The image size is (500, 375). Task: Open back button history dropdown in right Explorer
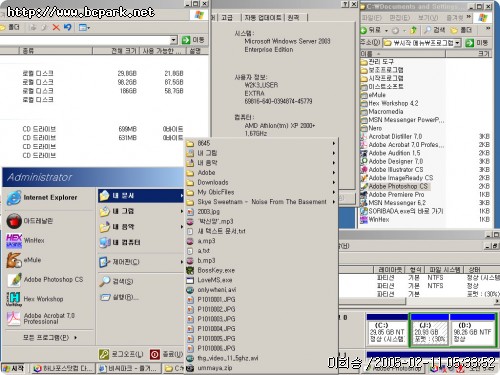(386, 30)
